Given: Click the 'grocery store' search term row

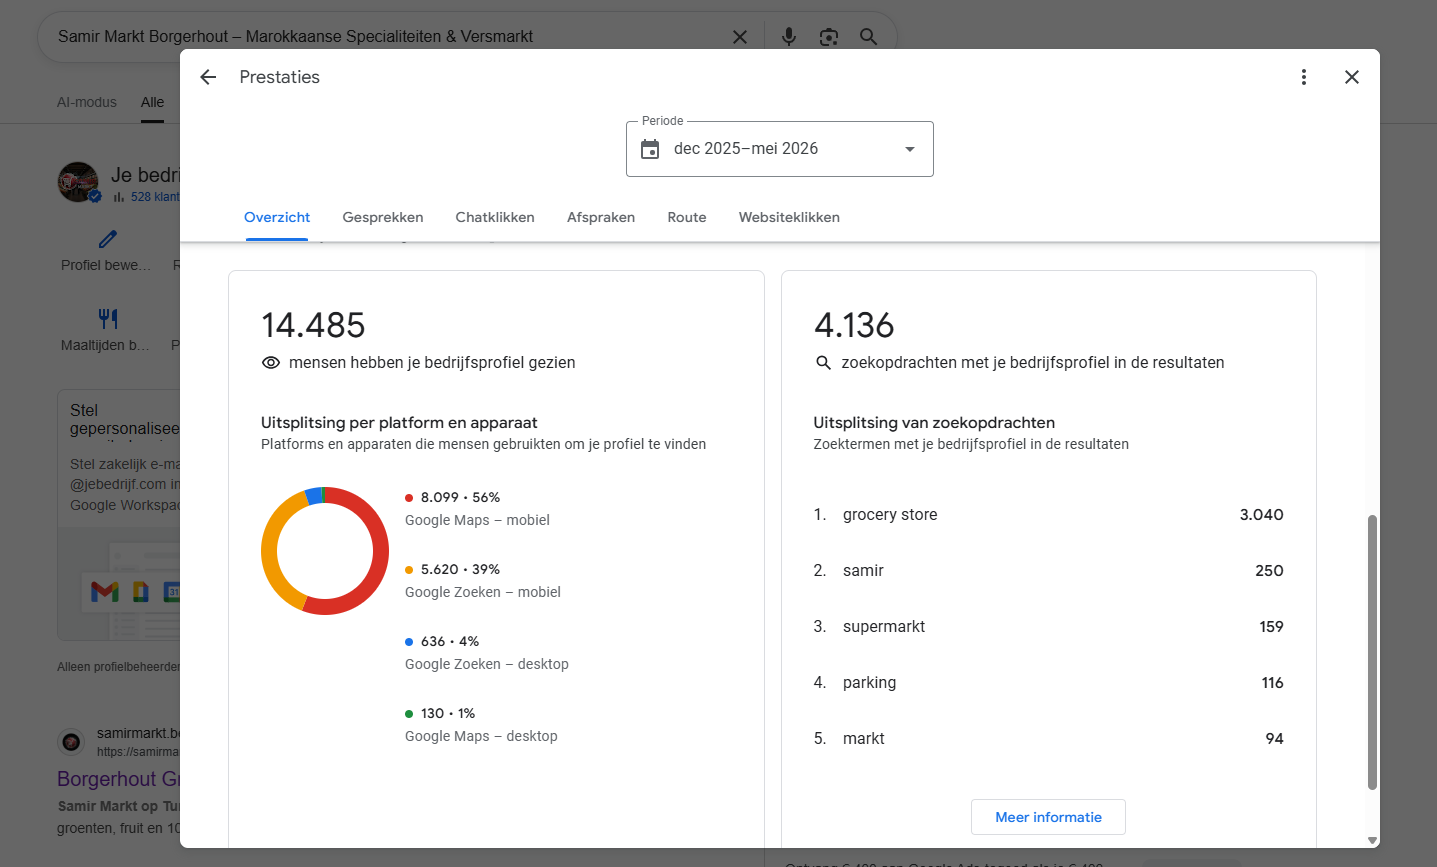Looking at the screenshot, I should [x=1048, y=515].
